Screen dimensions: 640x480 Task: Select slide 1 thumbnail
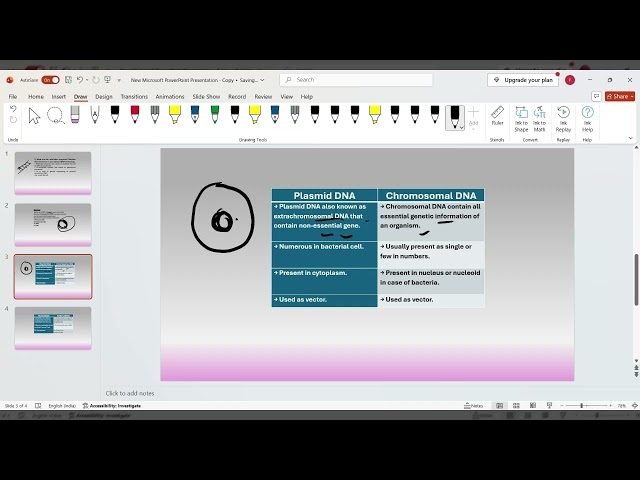(53, 173)
